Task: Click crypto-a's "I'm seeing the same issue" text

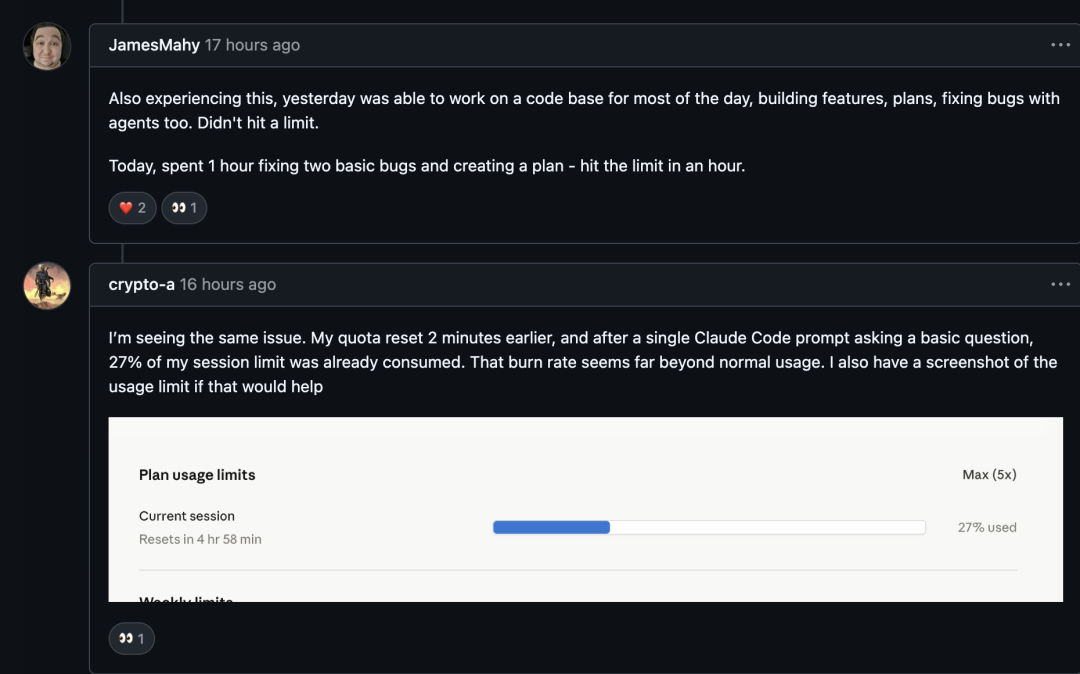Action: pos(582,362)
